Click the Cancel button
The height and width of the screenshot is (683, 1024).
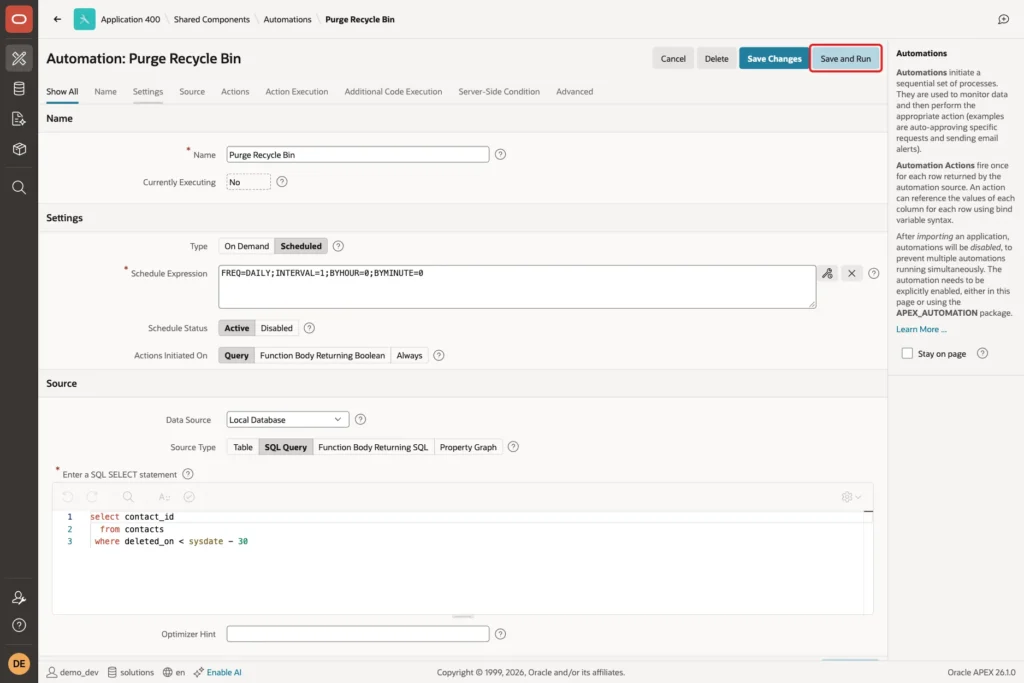click(673, 58)
